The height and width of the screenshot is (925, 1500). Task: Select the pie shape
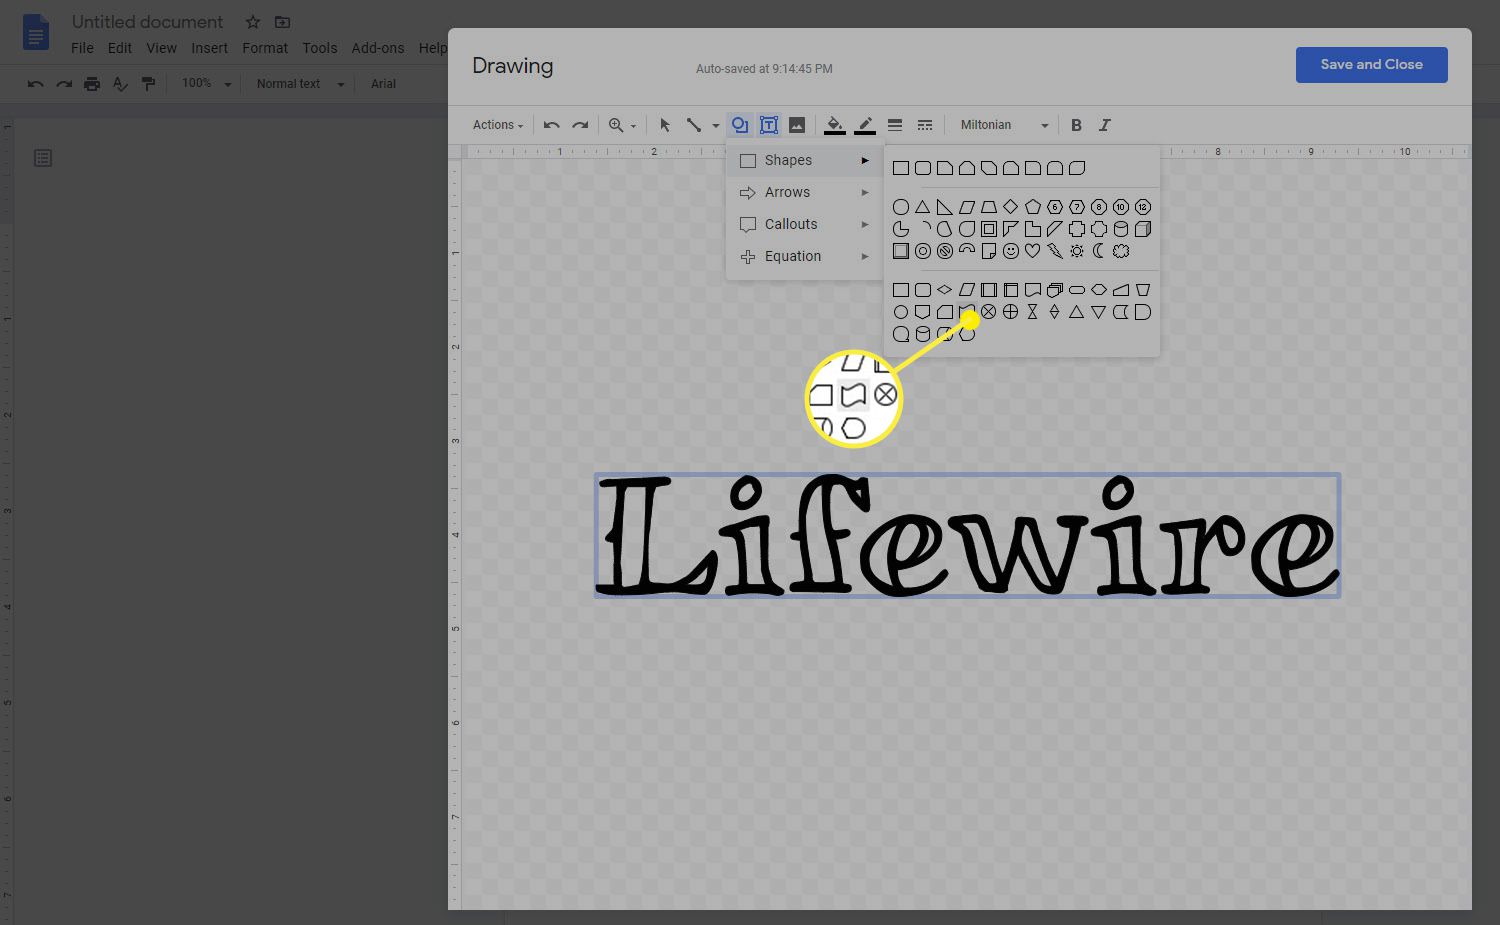(901, 229)
